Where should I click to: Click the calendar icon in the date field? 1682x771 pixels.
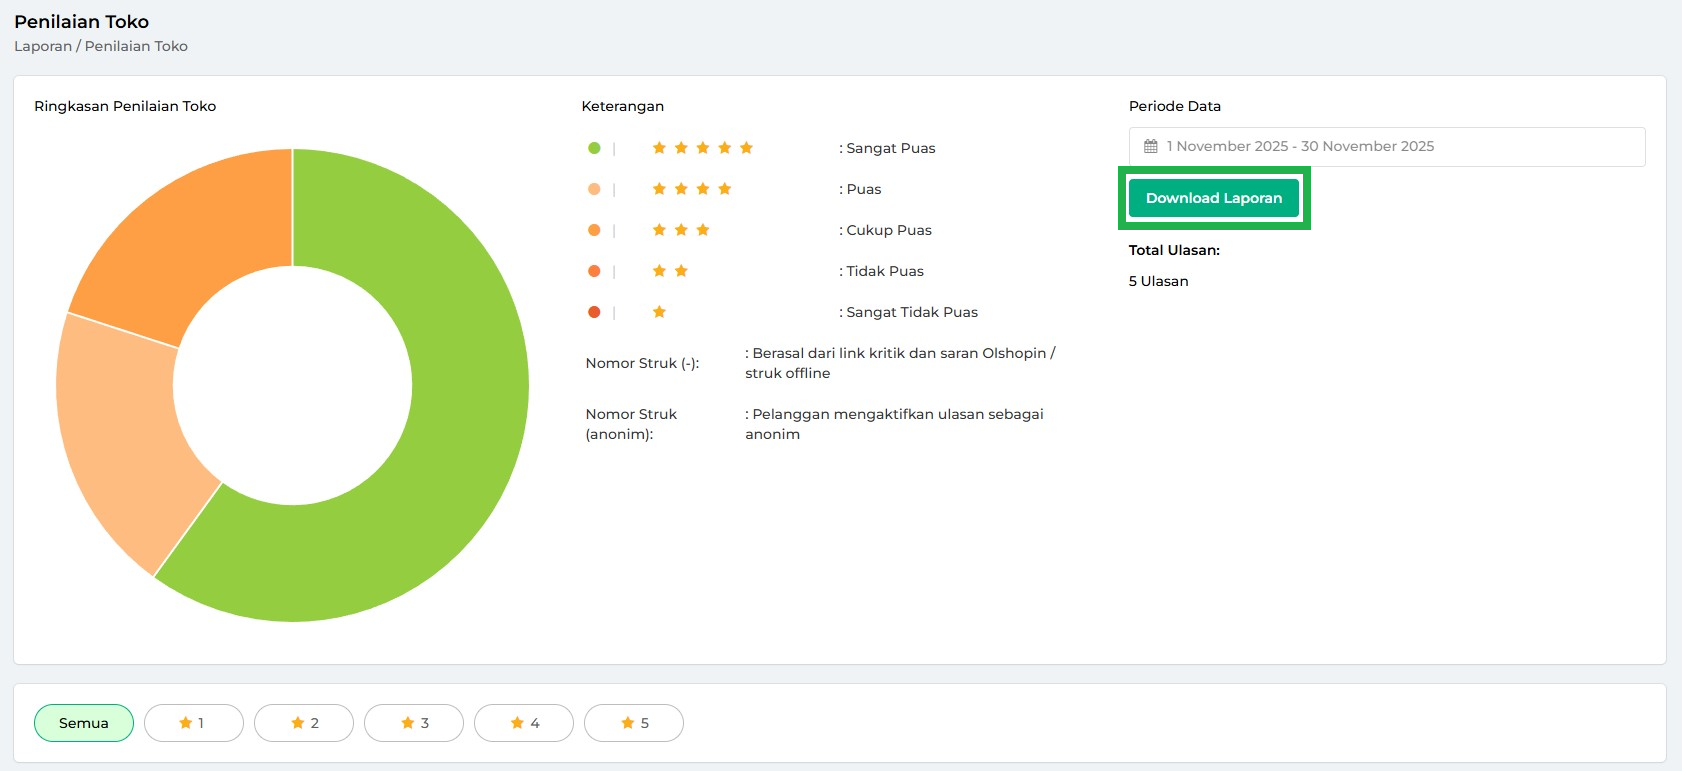[x=1150, y=146]
